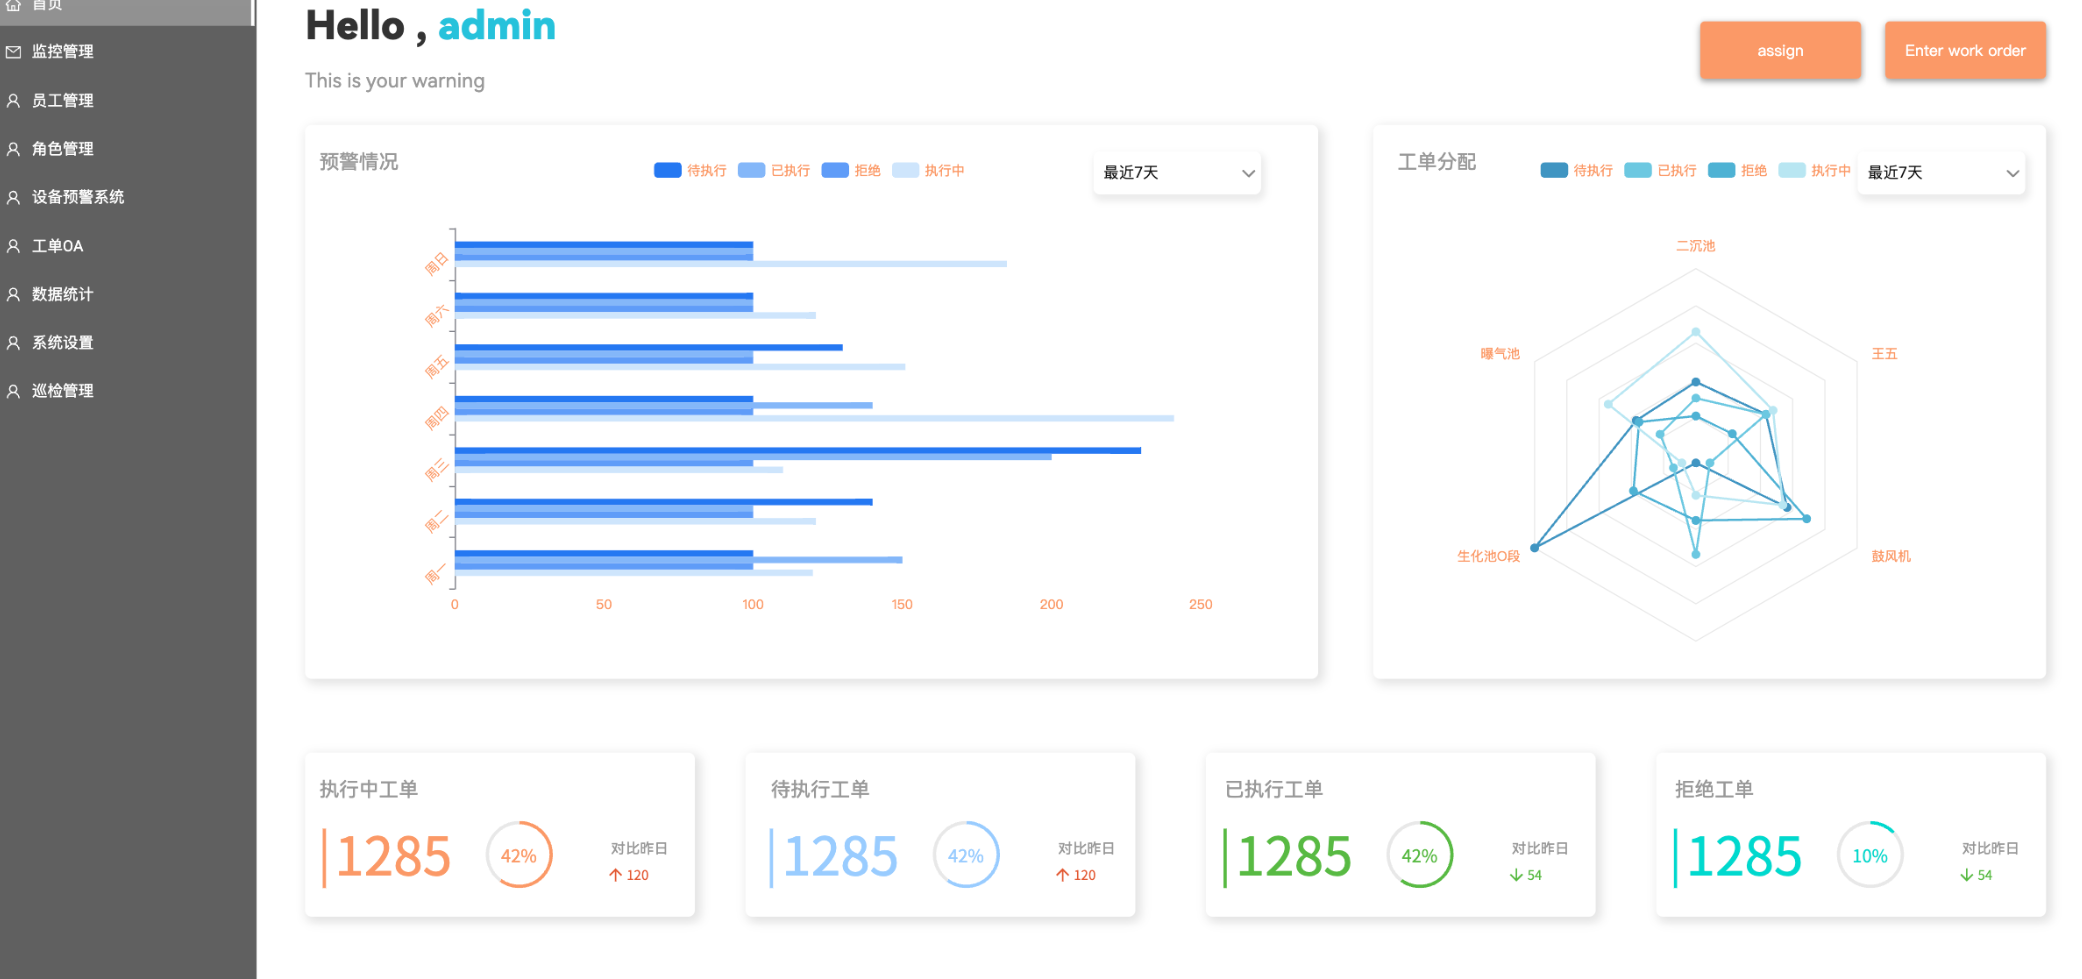Toggle 执行中 series in 预警情况 bar chart legend

point(928,171)
